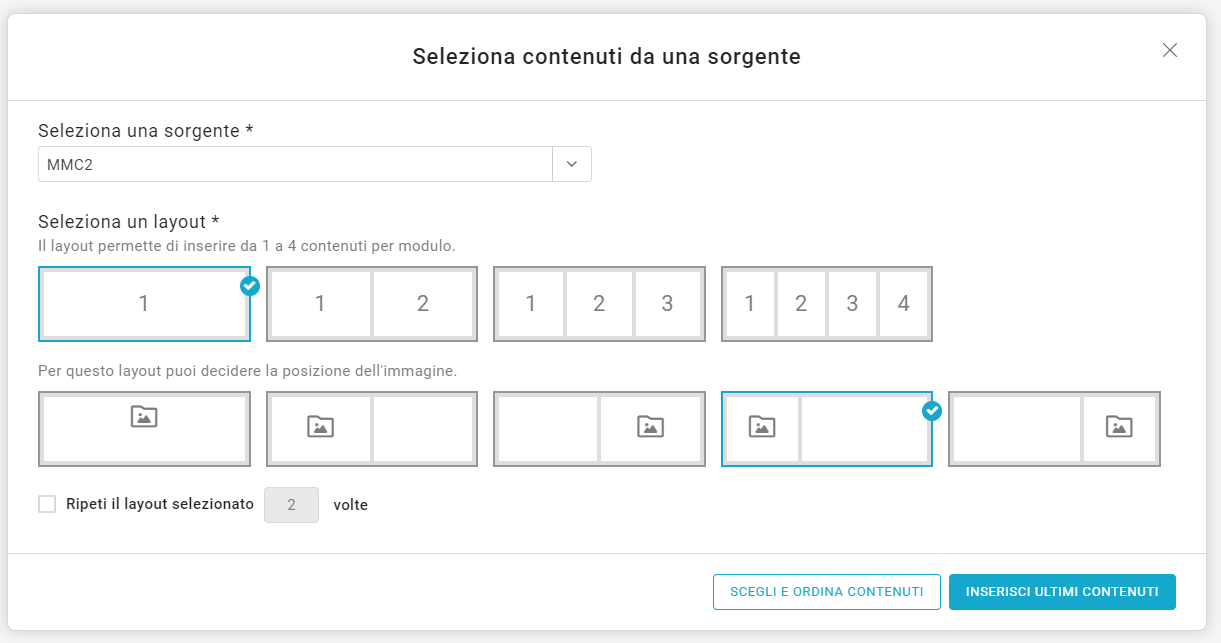1221x643 pixels.
Task: Click the checkmark badge on layout 1
Action: [x=250, y=286]
